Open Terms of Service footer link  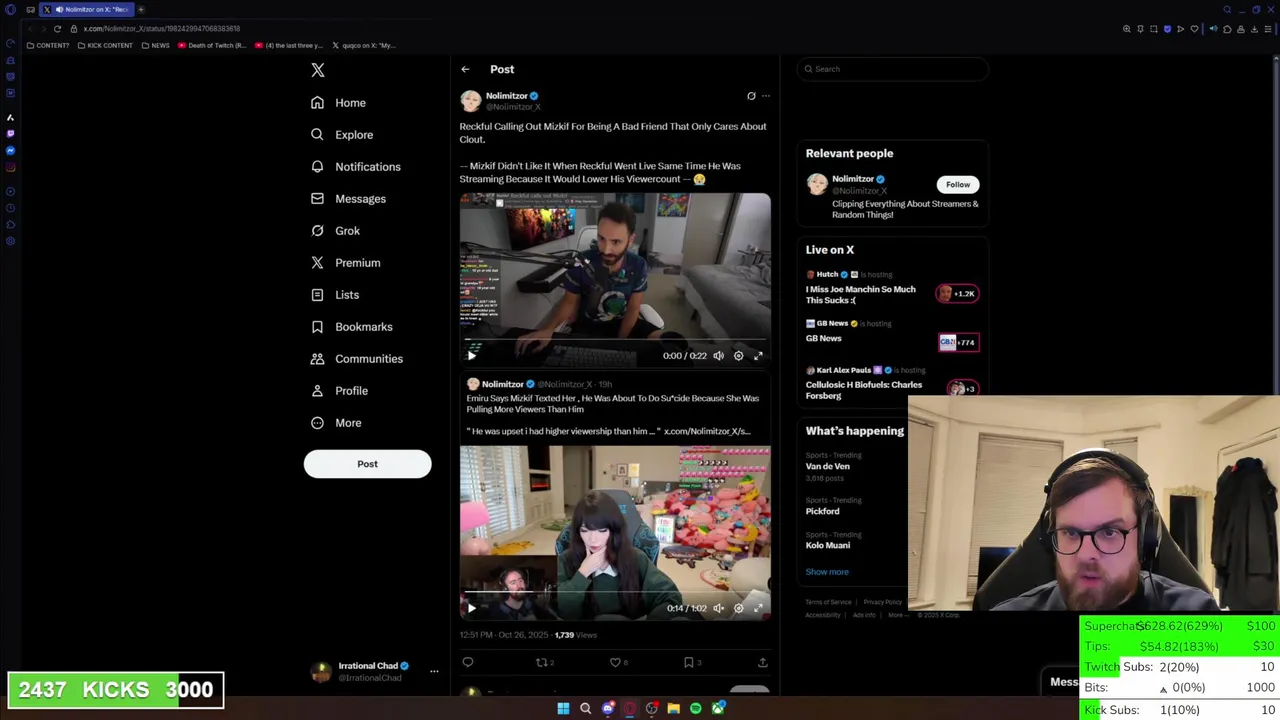(828, 602)
